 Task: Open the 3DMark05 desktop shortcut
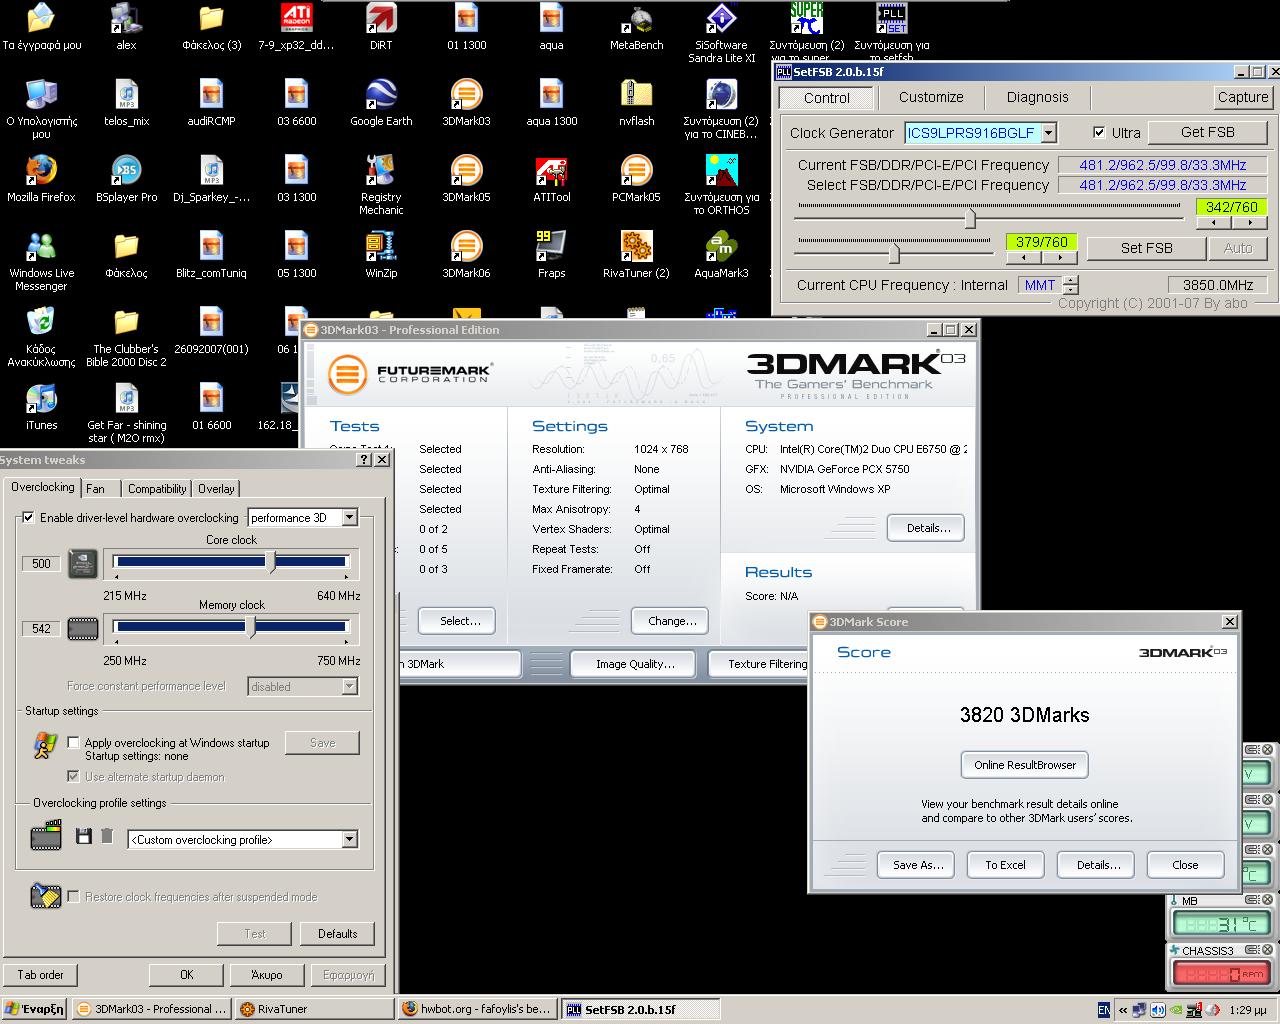(x=466, y=178)
